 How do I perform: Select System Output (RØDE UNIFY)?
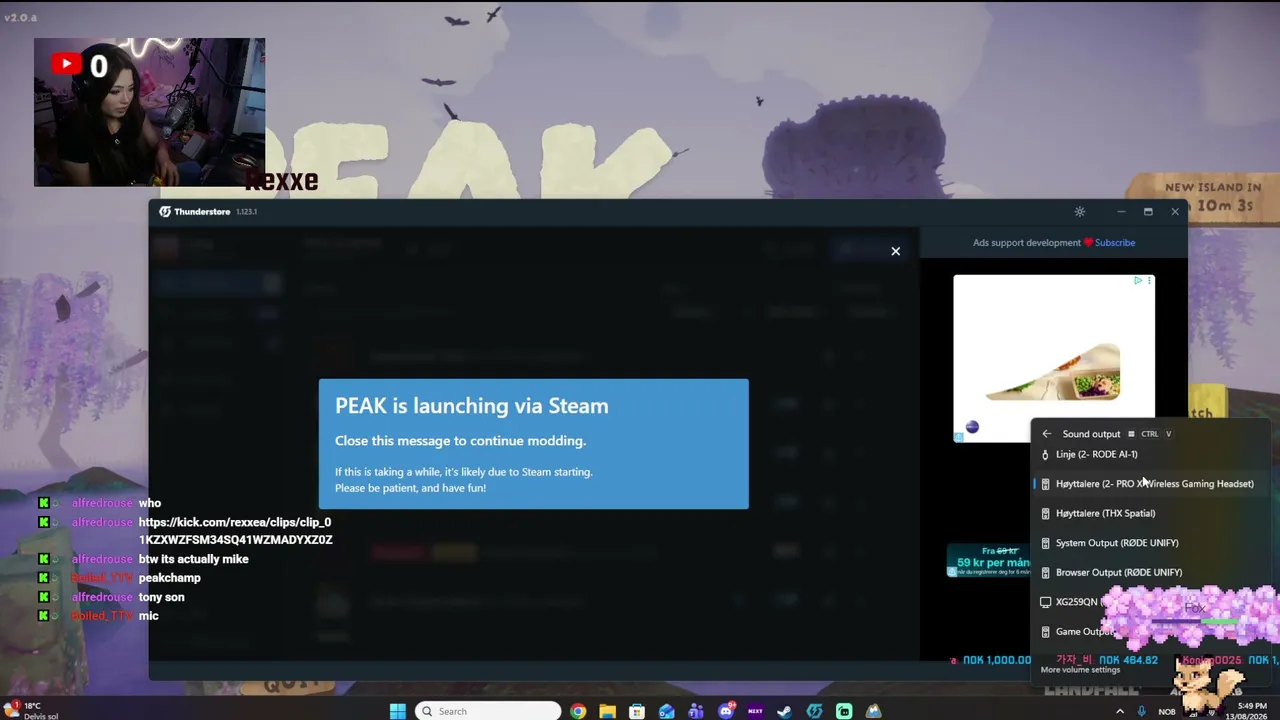point(1150,543)
